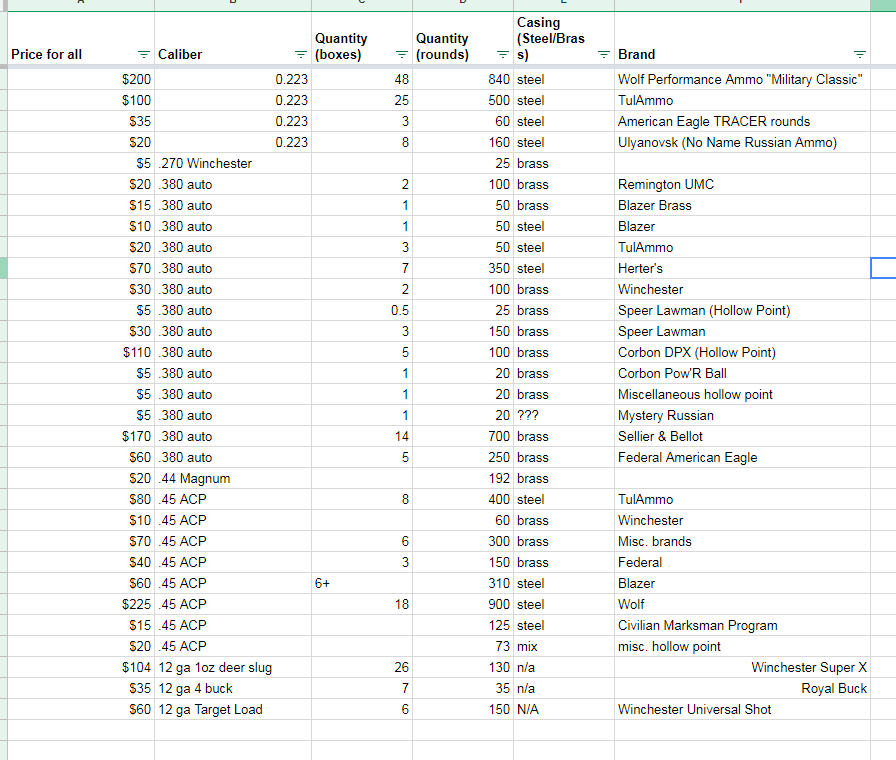Click the .270 Winchester caliber cell
Viewport: 896px width, 760px height.
point(233,163)
